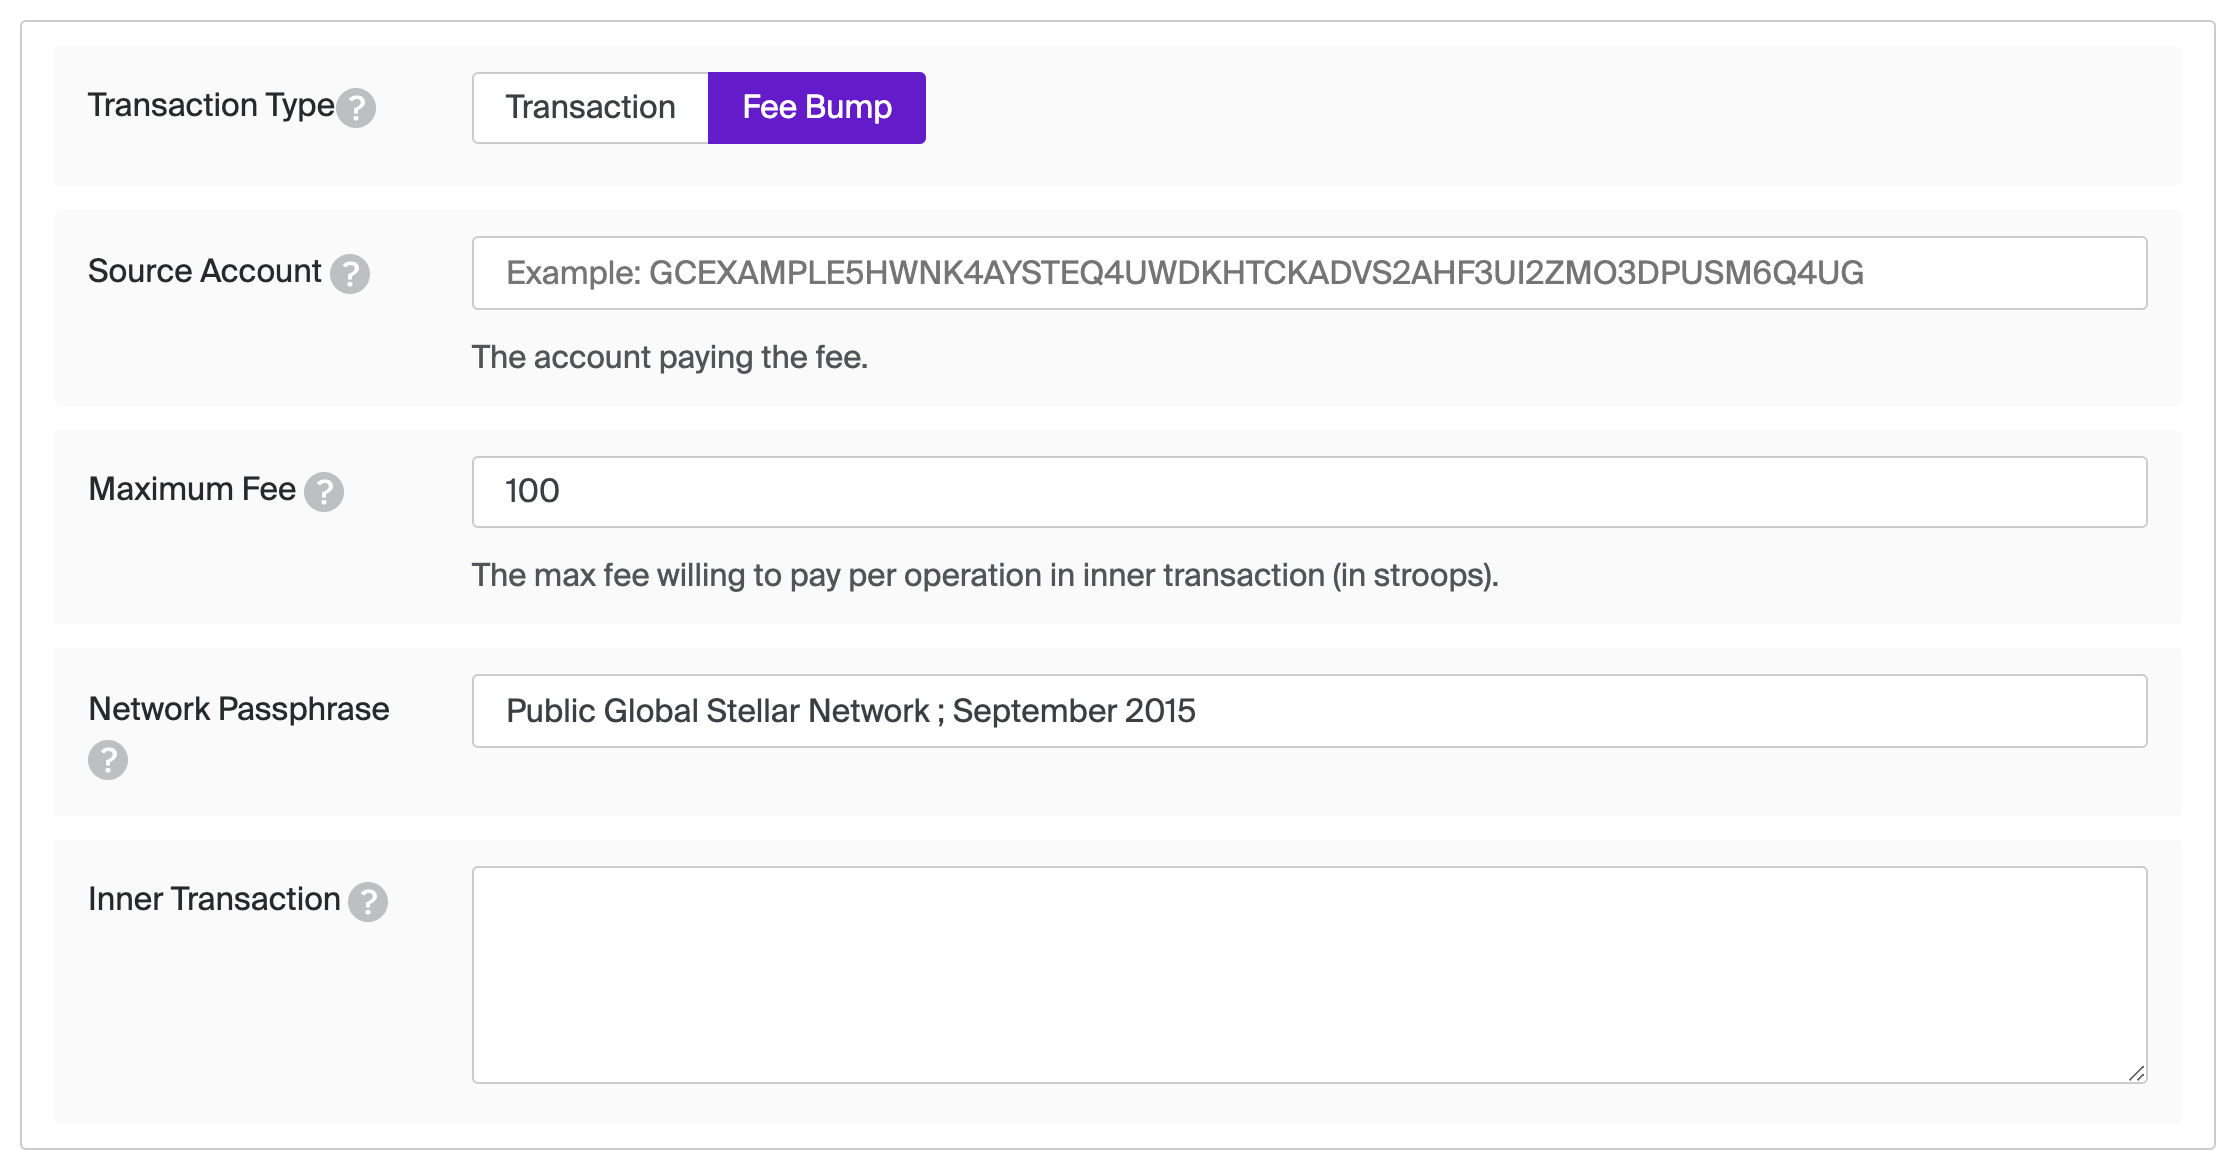Open the Inner Transaction help tooltip

pyautogui.click(x=369, y=901)
